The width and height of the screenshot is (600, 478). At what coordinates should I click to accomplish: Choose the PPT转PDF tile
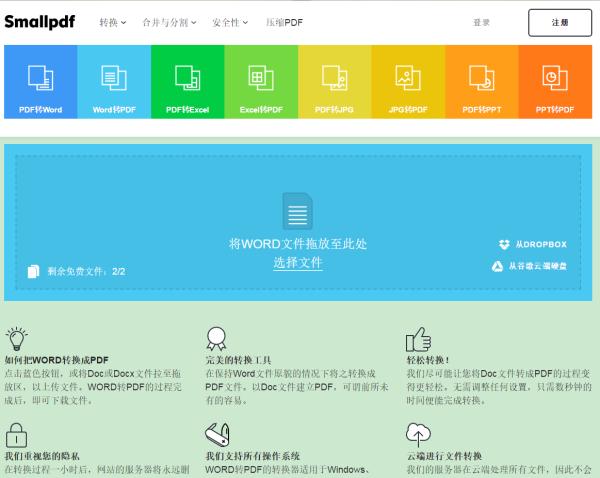click(x=555, y=82)
